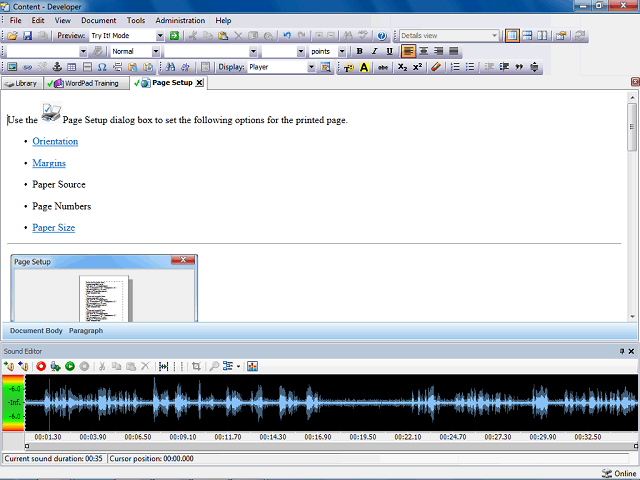The image size is (640, 480).
Task: Follow the Orientation link
Action: tap(55, 141)
